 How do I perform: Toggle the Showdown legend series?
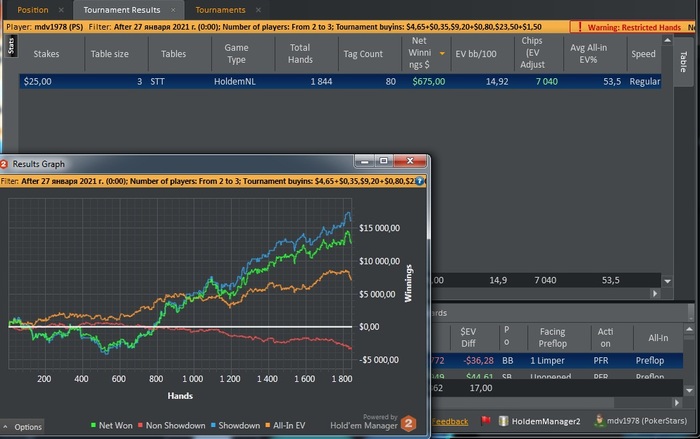pos(235,426)
